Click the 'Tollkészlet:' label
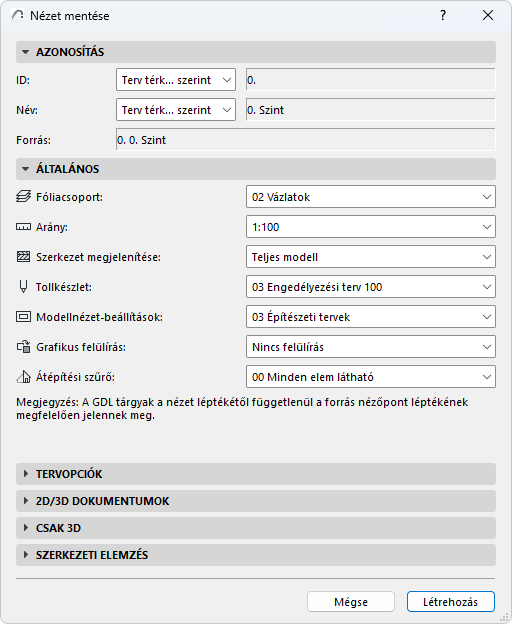This screenshot has height=624, width=512. 64,287
